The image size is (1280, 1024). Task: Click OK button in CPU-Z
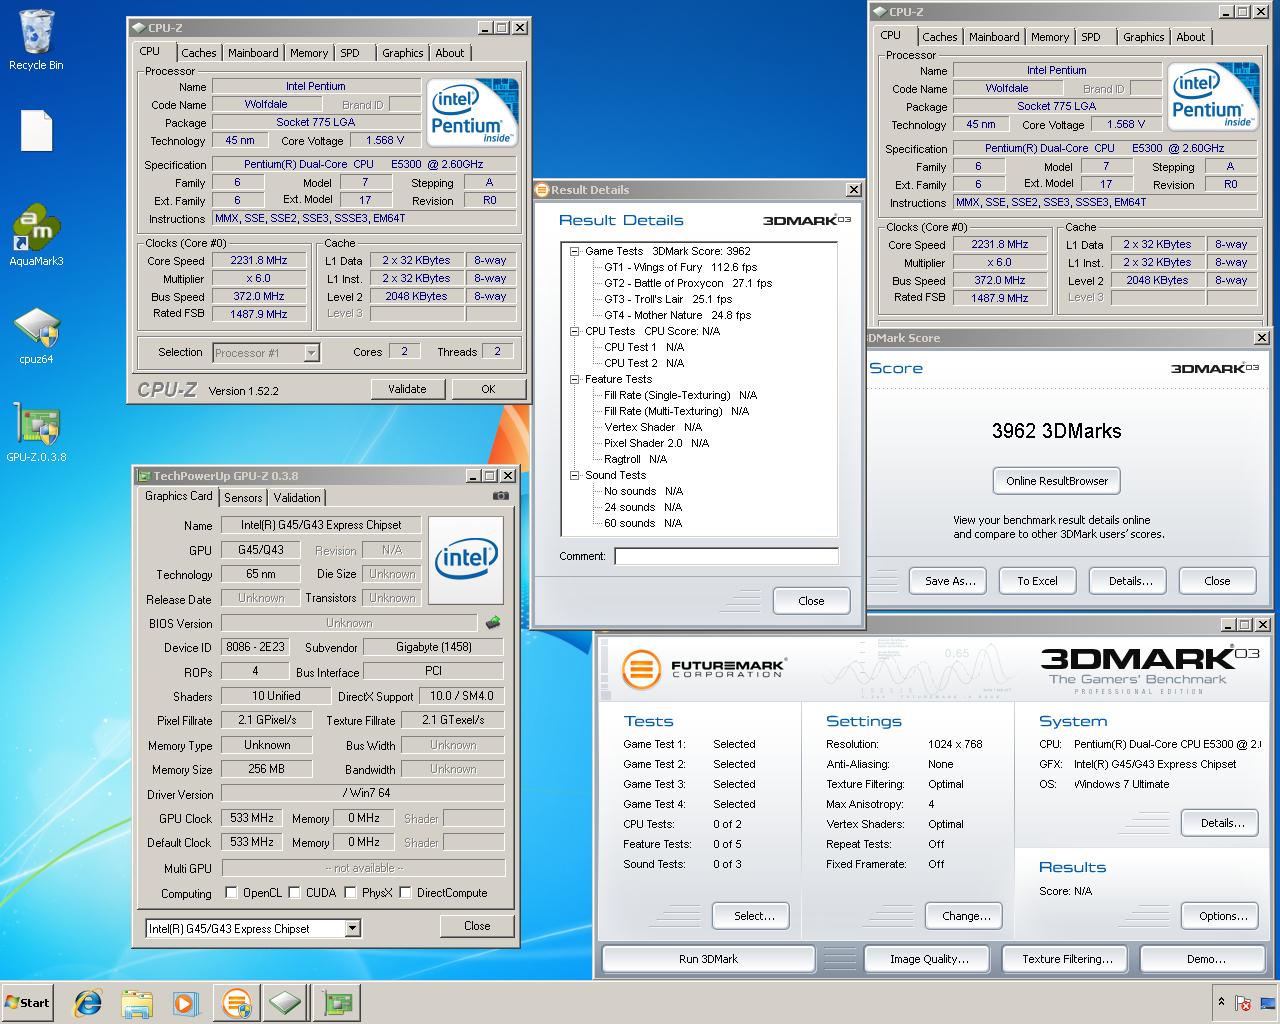488,389
